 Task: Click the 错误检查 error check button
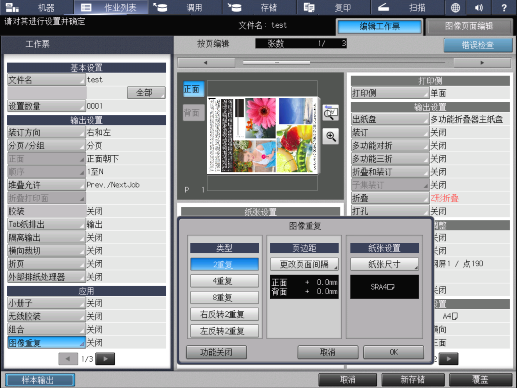tap(478, 45)
